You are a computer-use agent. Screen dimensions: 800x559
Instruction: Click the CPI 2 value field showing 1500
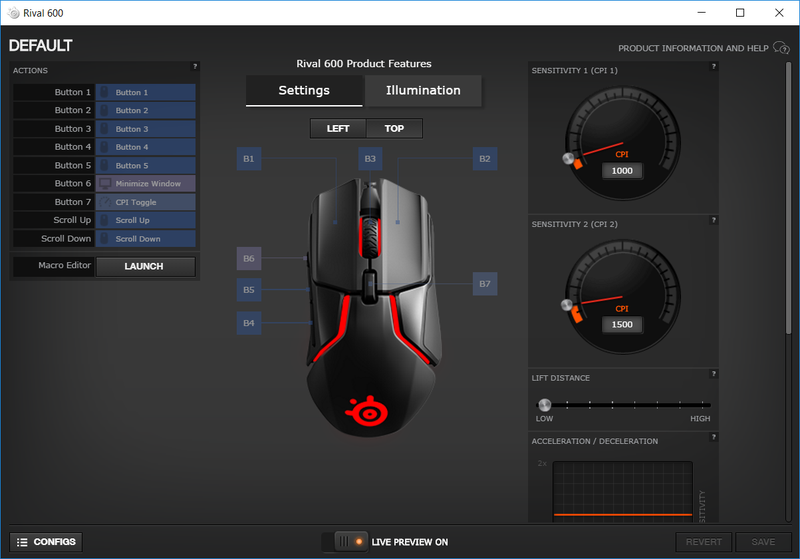coord(622,324)
